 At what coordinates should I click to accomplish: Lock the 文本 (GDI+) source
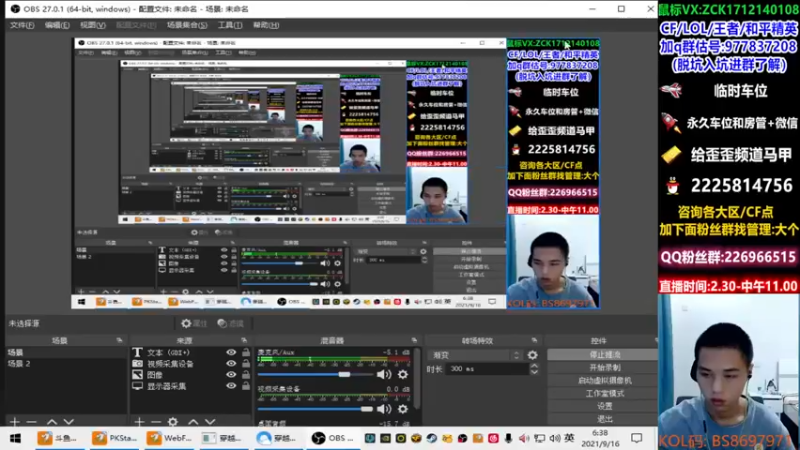pyautogui.click(x=246, y=352)
